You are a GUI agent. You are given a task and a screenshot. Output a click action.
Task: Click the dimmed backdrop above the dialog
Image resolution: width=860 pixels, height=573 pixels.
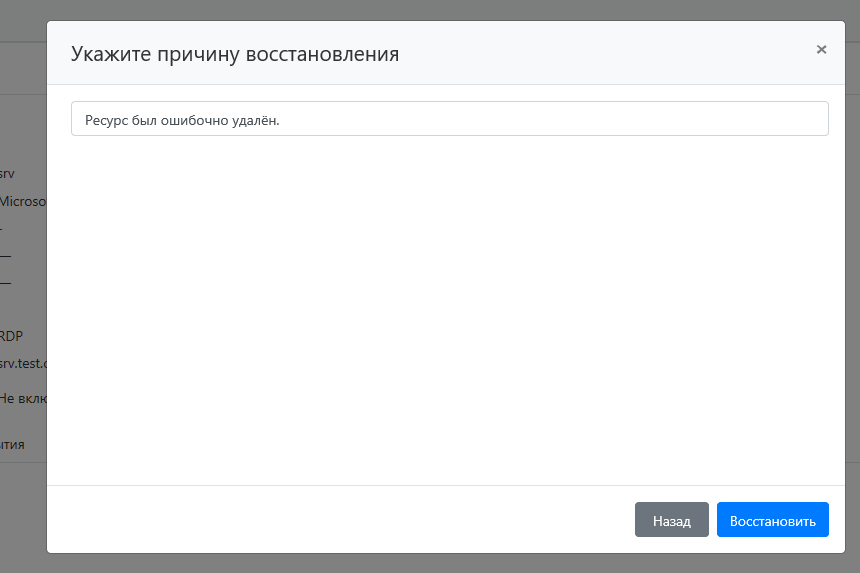click(449, 9)
